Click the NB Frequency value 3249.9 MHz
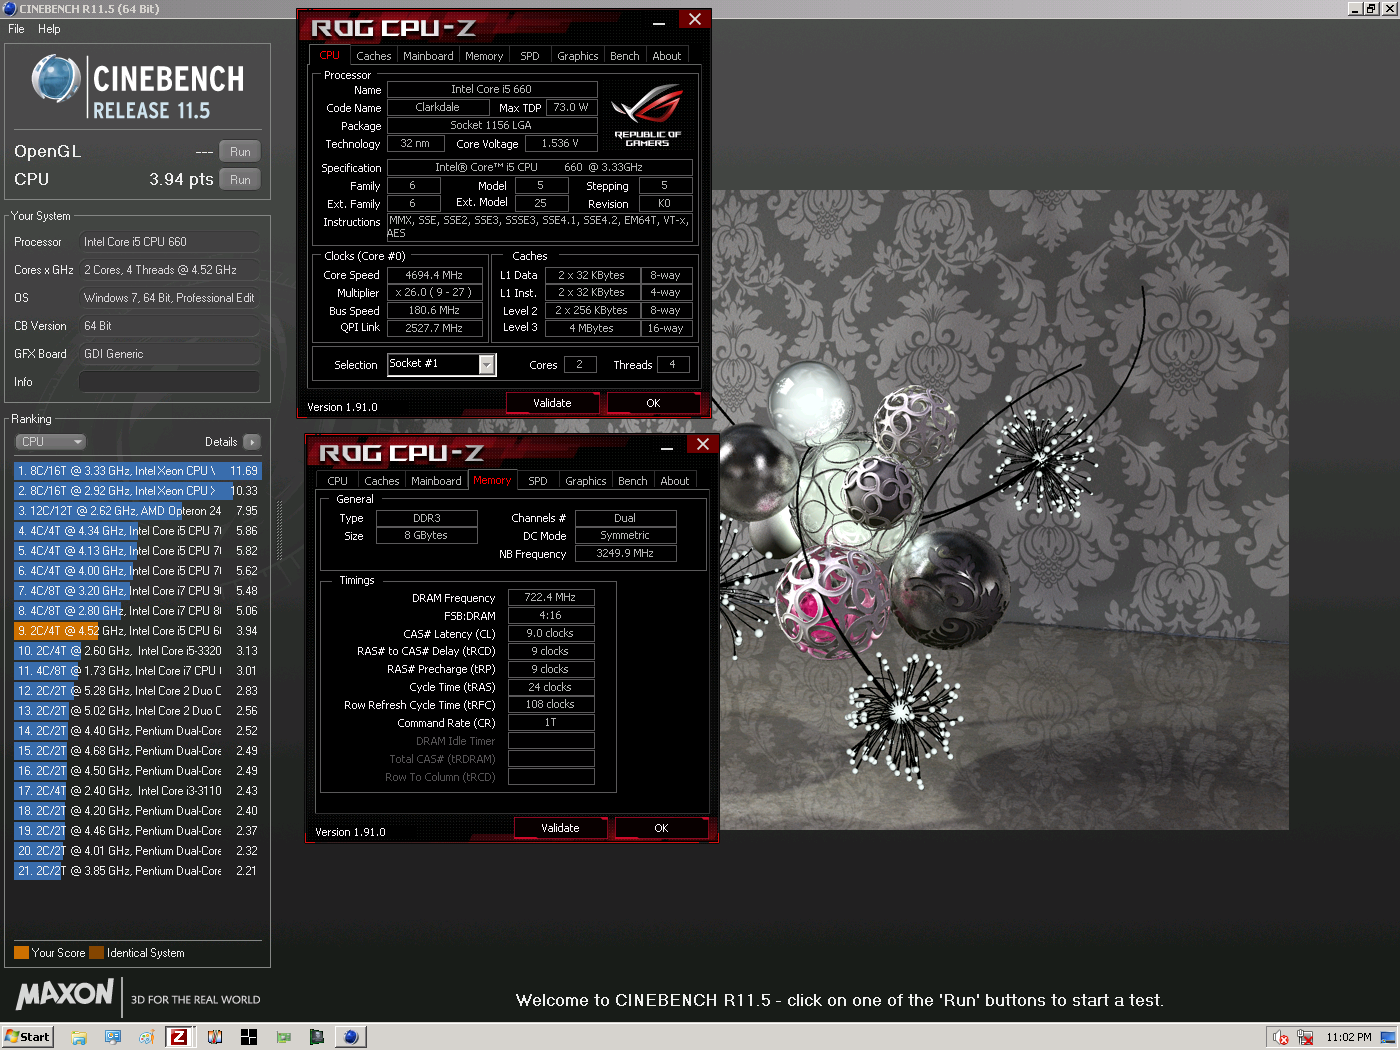 pos(625,553)
